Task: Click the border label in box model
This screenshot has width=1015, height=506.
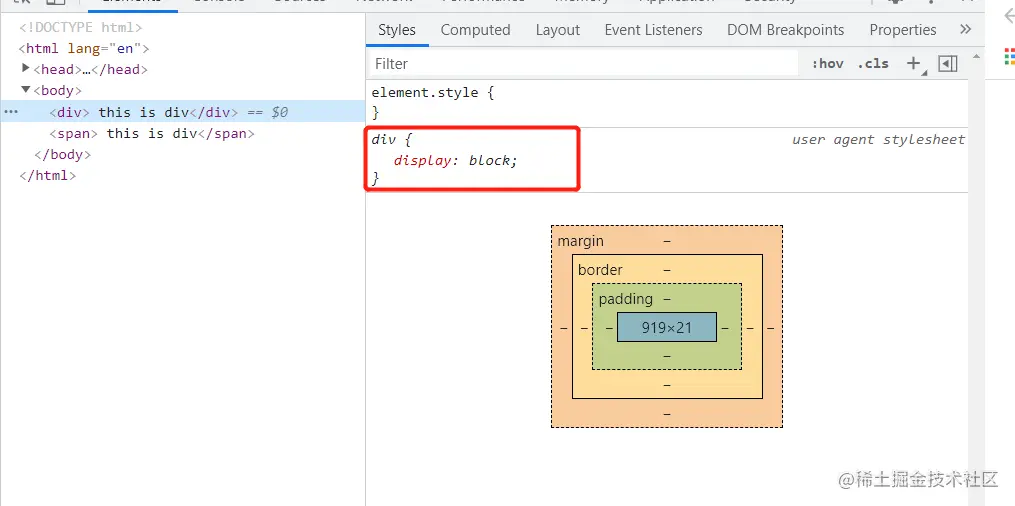Action: click(600, 270)
